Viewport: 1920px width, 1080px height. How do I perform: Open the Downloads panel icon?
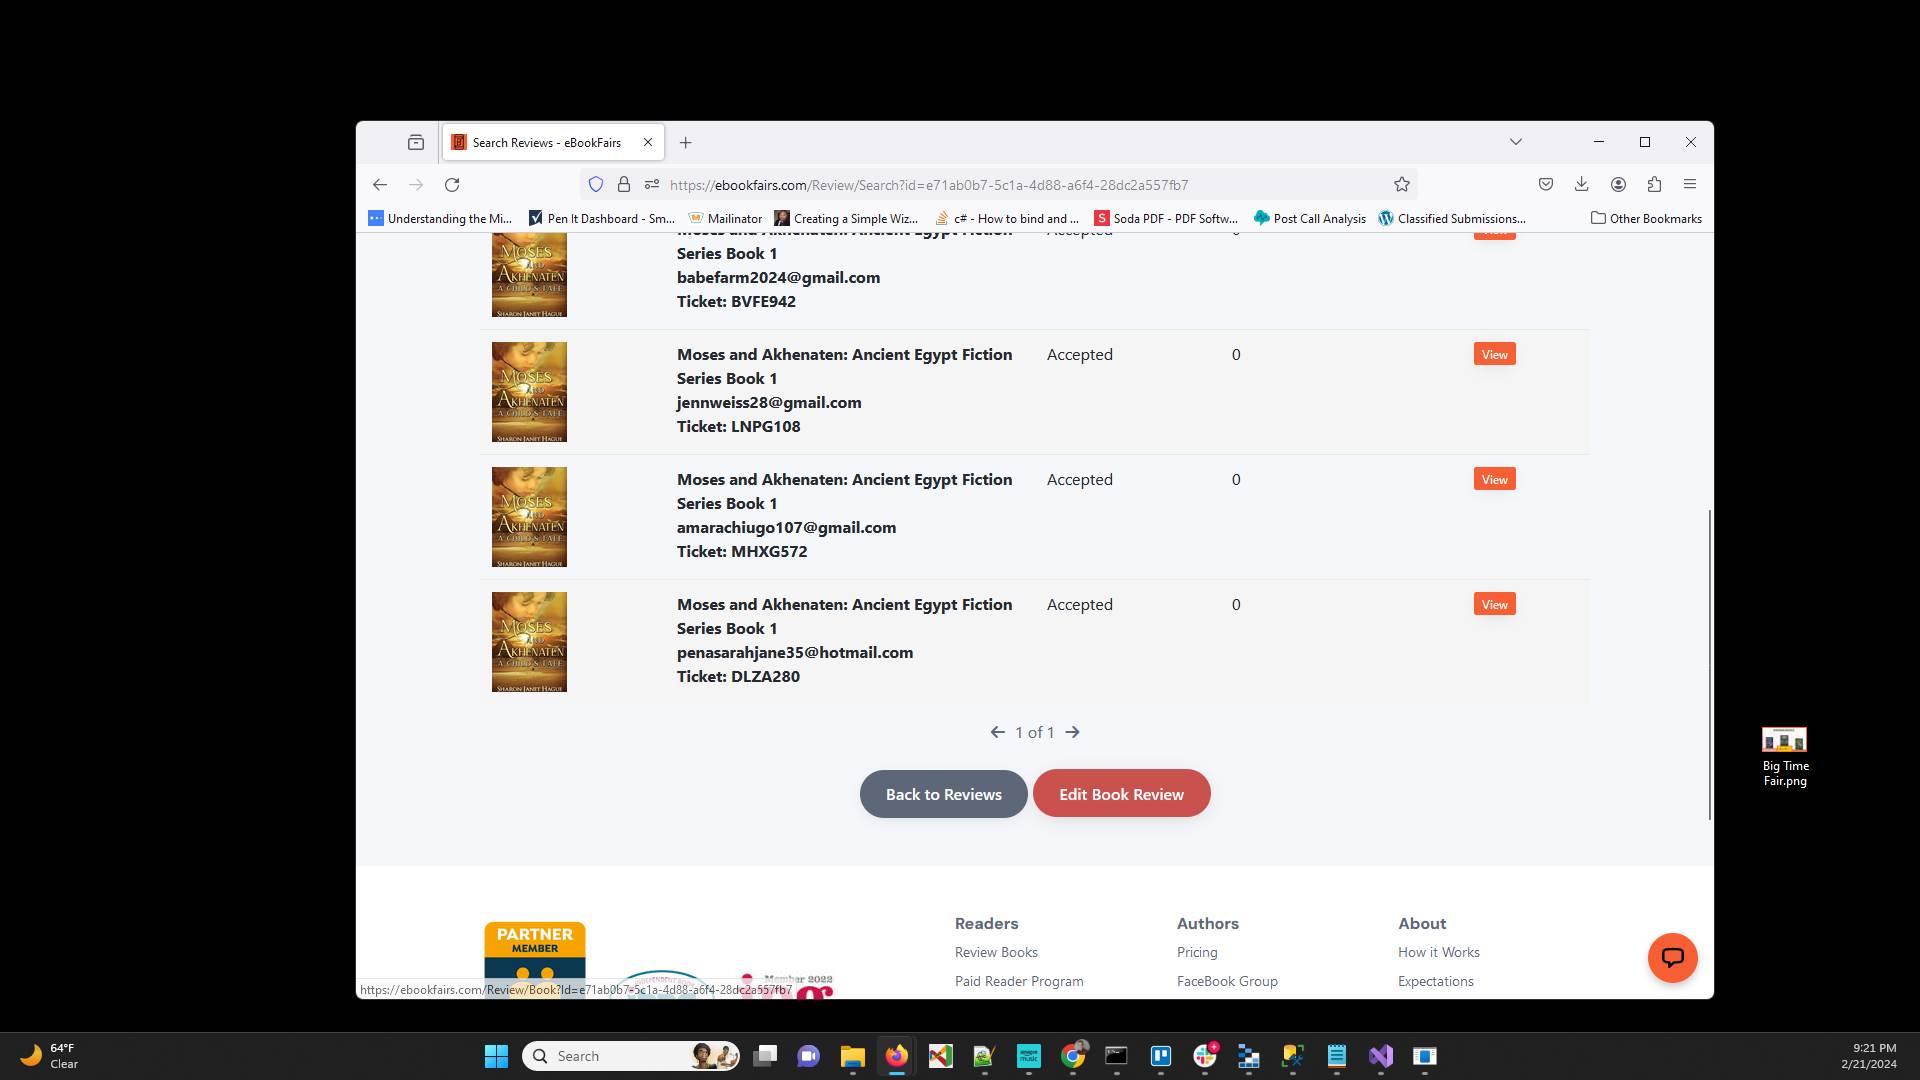pos(1581,184)
